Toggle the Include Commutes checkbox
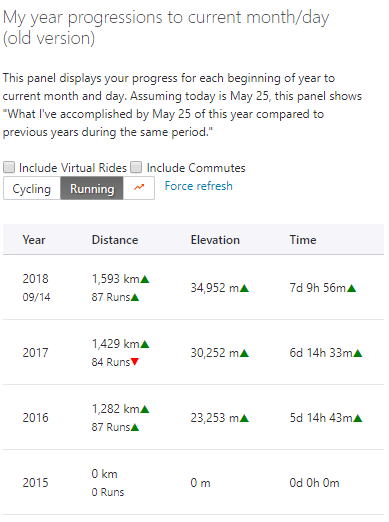Screen dimensions: 389x522 (x=136, y=167)
